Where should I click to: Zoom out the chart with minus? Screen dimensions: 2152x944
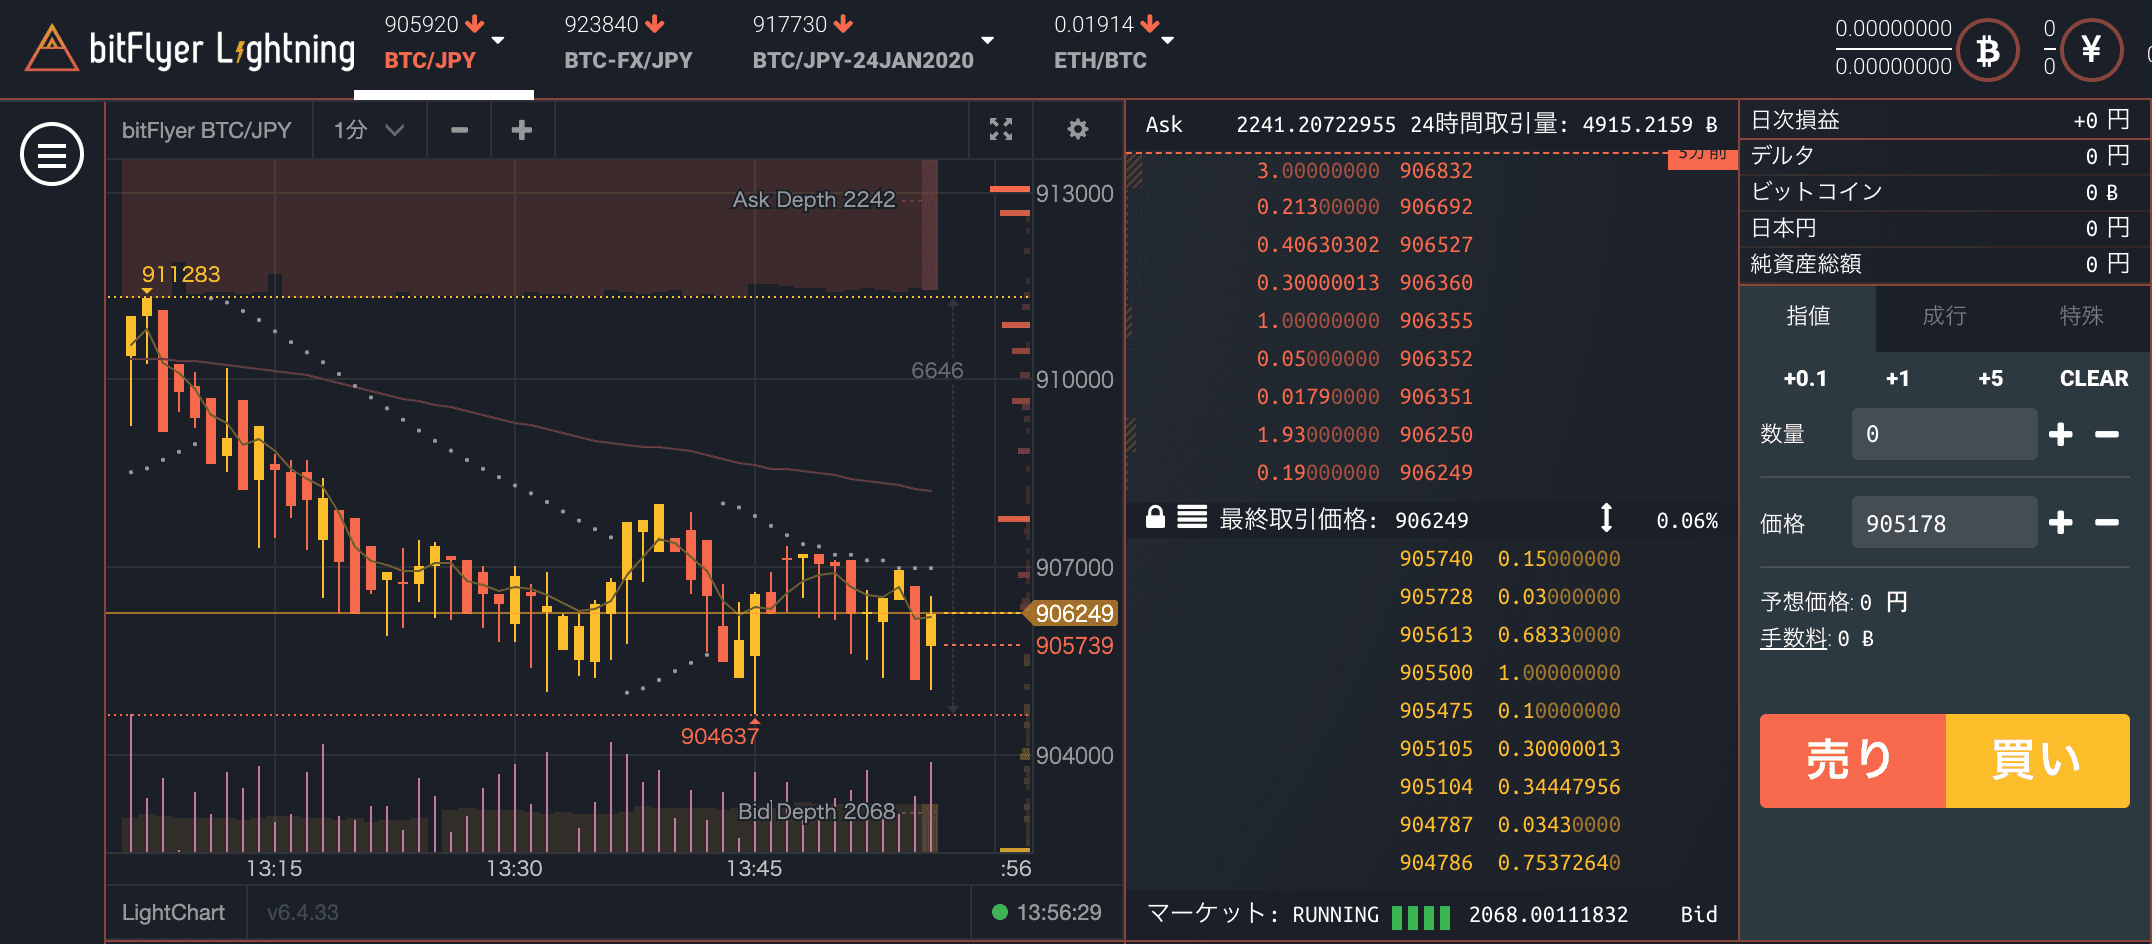pyautogui.click(x=459, y=130)
